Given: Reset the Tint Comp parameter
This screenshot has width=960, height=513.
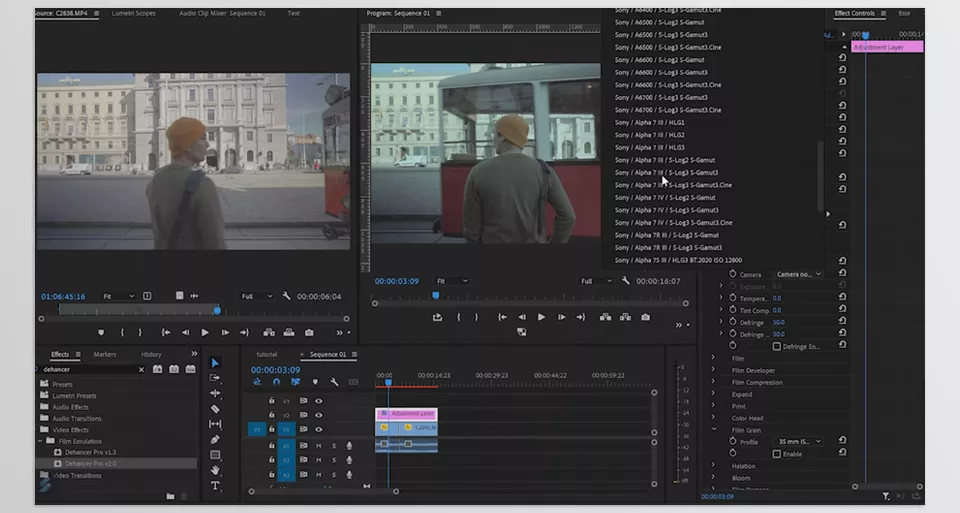Looking at the screenshot, I should coord(842,309).
